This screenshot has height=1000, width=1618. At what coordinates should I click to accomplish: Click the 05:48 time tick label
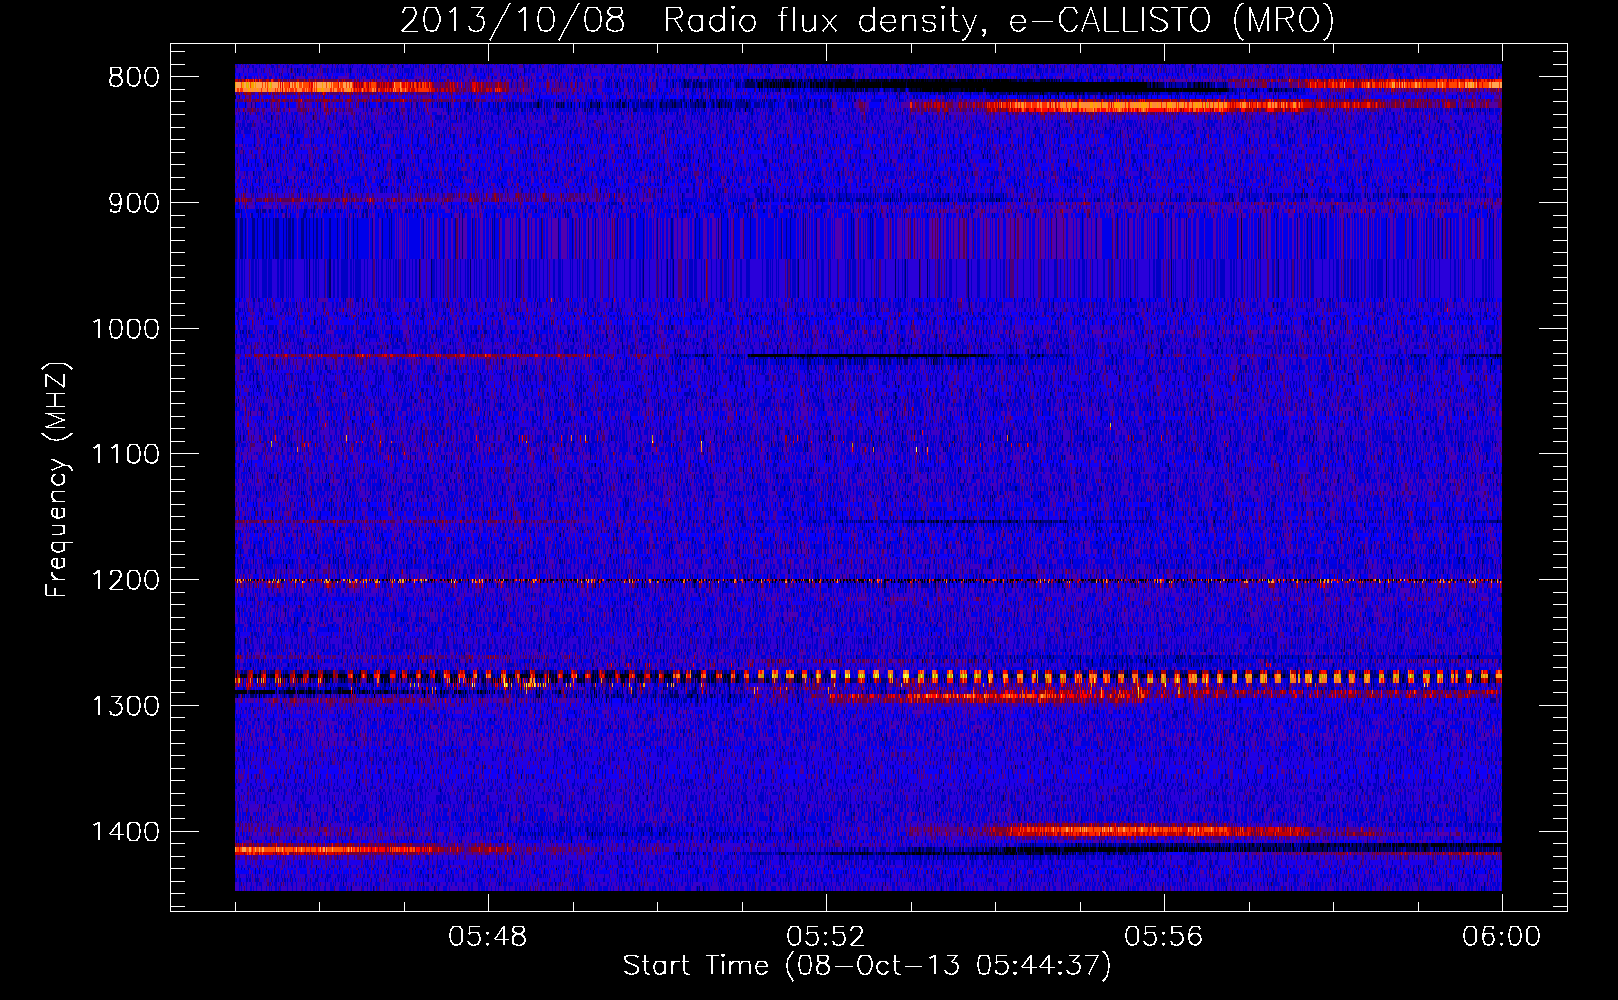488,937
